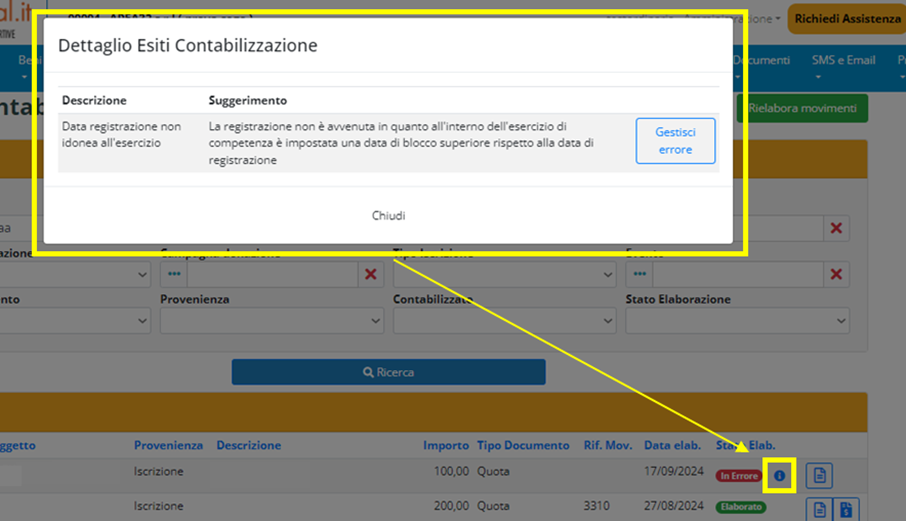Close the dialog with Chiudi
The height and width of the screenshot is (521, 906).
(388, 215)
